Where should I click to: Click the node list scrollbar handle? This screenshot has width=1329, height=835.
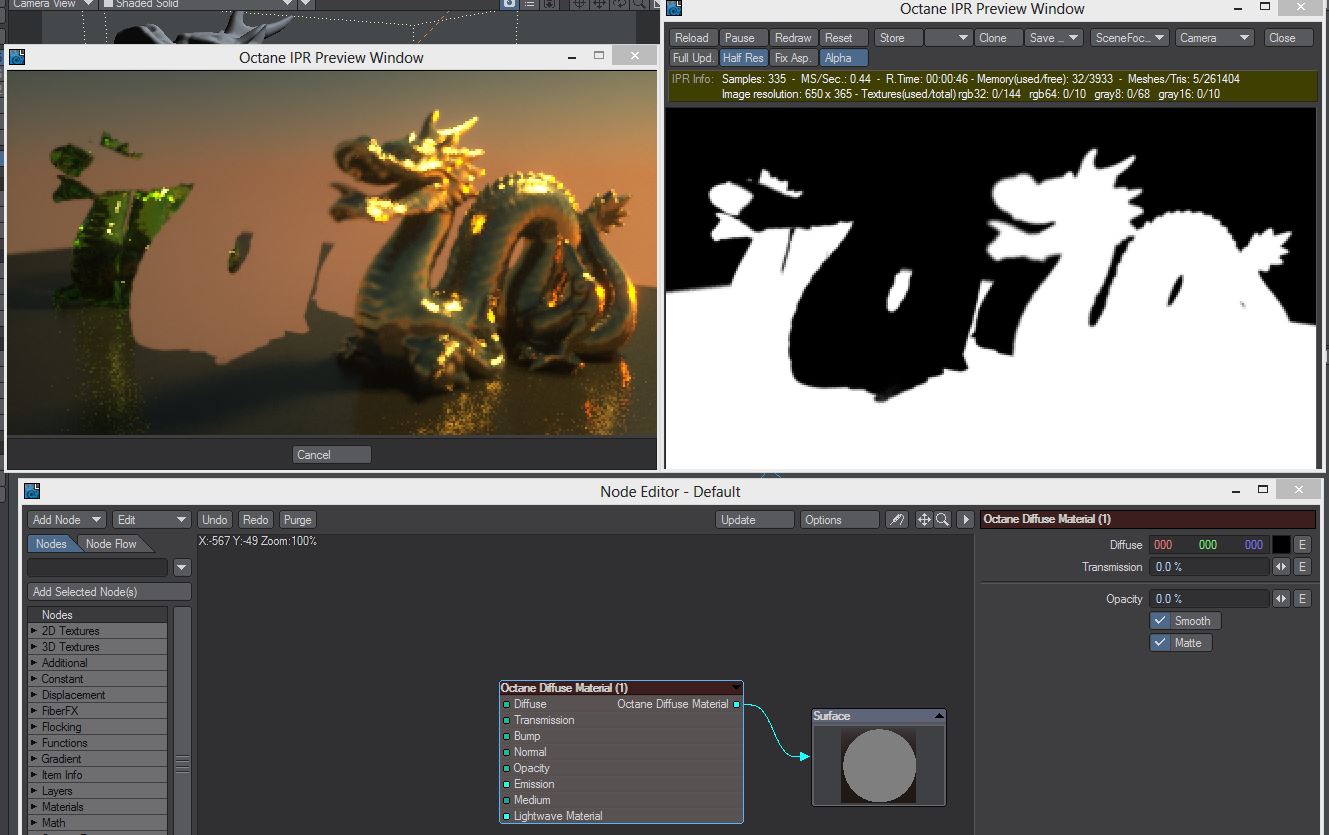click(x=182, y=763)
